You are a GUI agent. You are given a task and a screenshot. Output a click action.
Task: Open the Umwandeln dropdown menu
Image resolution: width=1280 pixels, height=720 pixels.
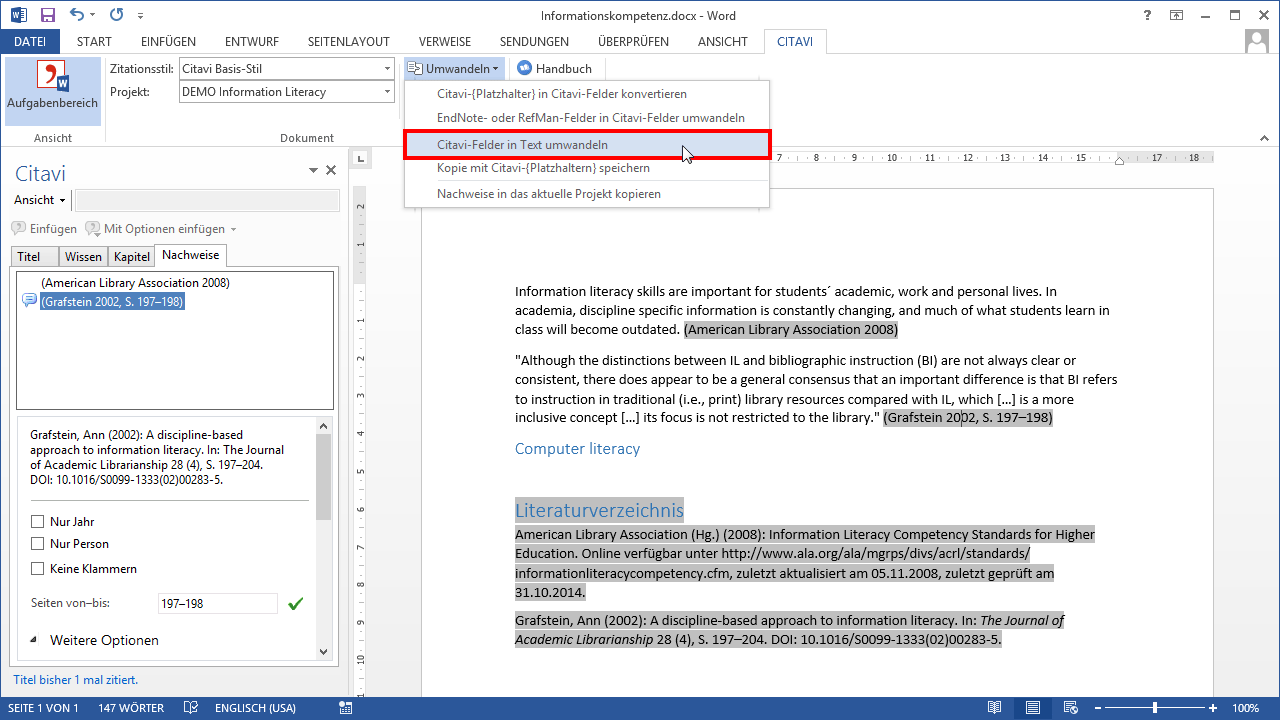coord(453,69)
